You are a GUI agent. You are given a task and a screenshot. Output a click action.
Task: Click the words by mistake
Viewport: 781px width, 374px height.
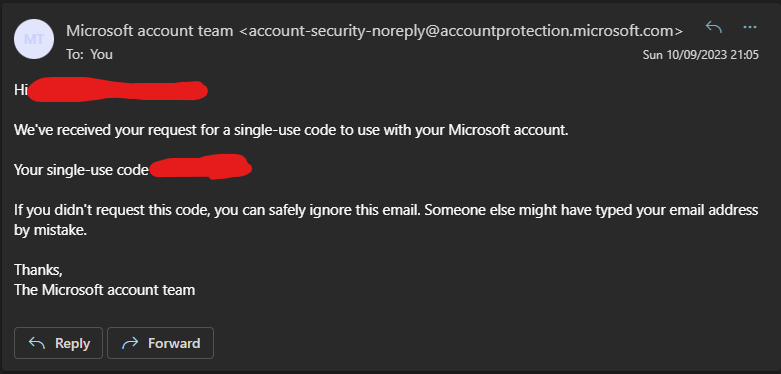click(x=51, y=231)
